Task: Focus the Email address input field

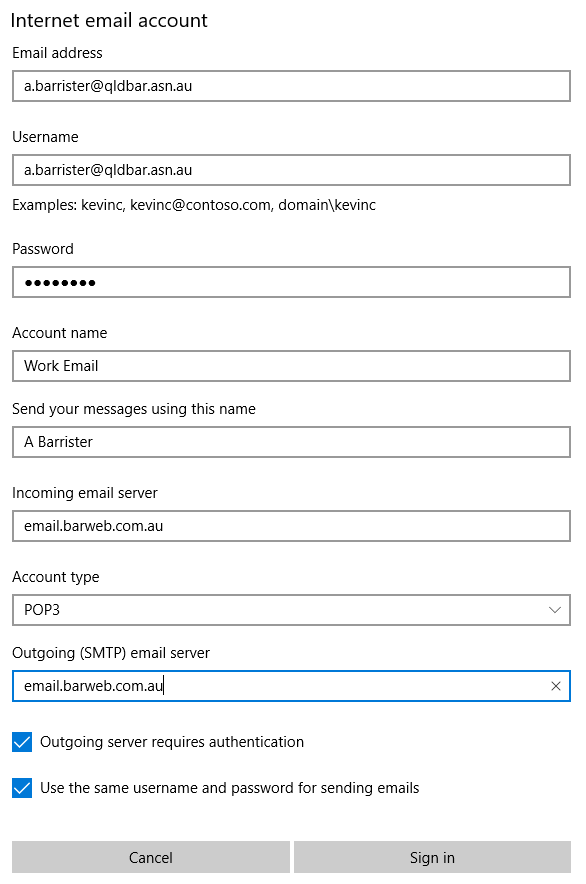Action: (x=291, y=86)
